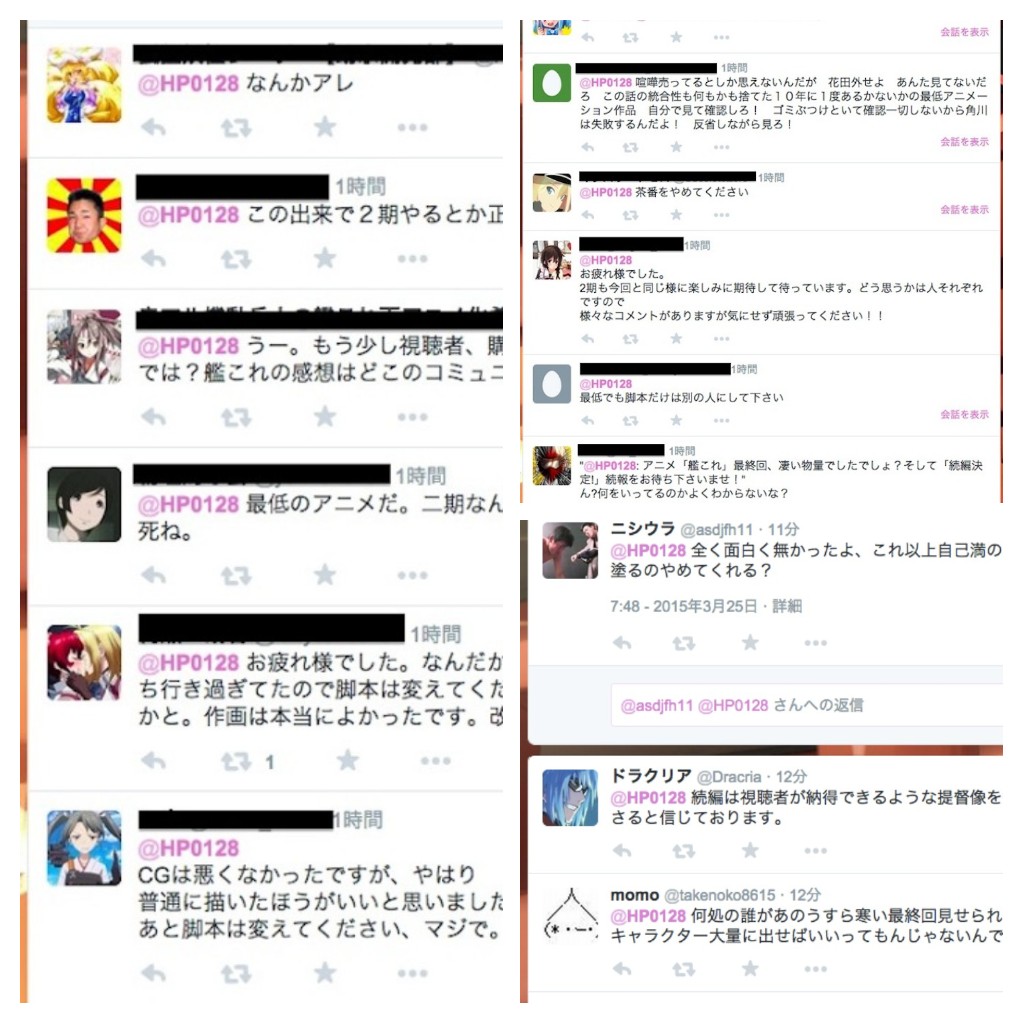The width and height of the screenshot is (1024, 1024).
Task: Open the rising sun flag avatar profile
Action: tap(84, 215)
